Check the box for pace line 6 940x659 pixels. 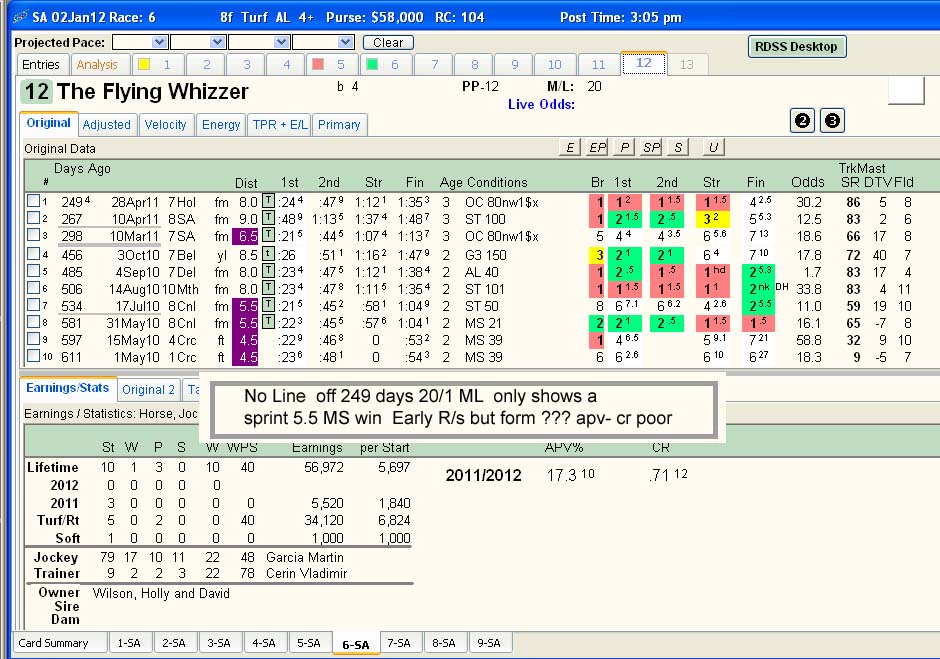[x=34, y=287]
